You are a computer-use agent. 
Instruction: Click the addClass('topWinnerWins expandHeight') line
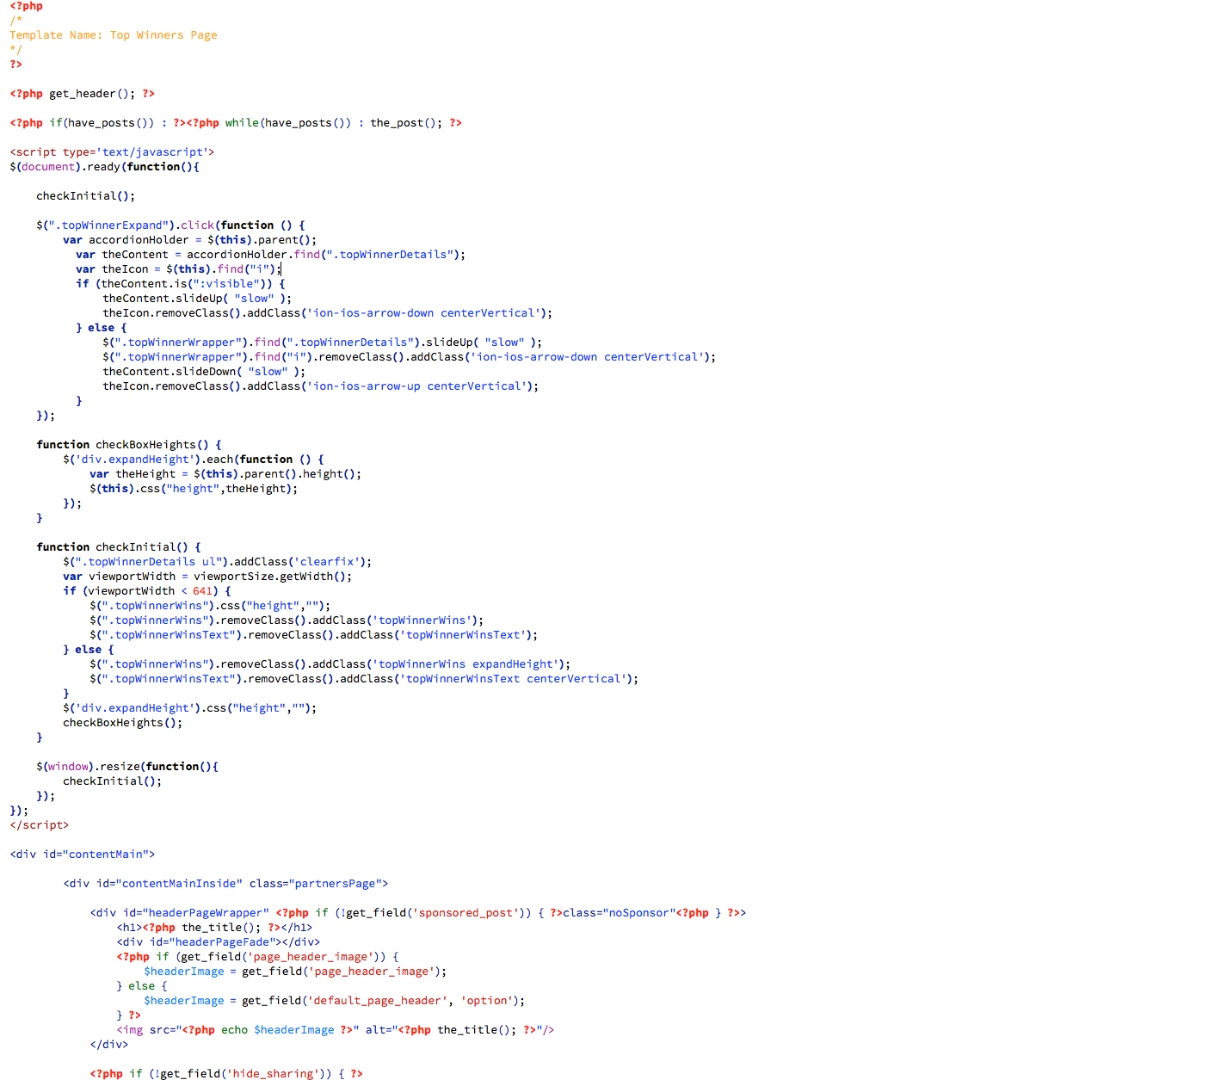click(x=330, y=664)
